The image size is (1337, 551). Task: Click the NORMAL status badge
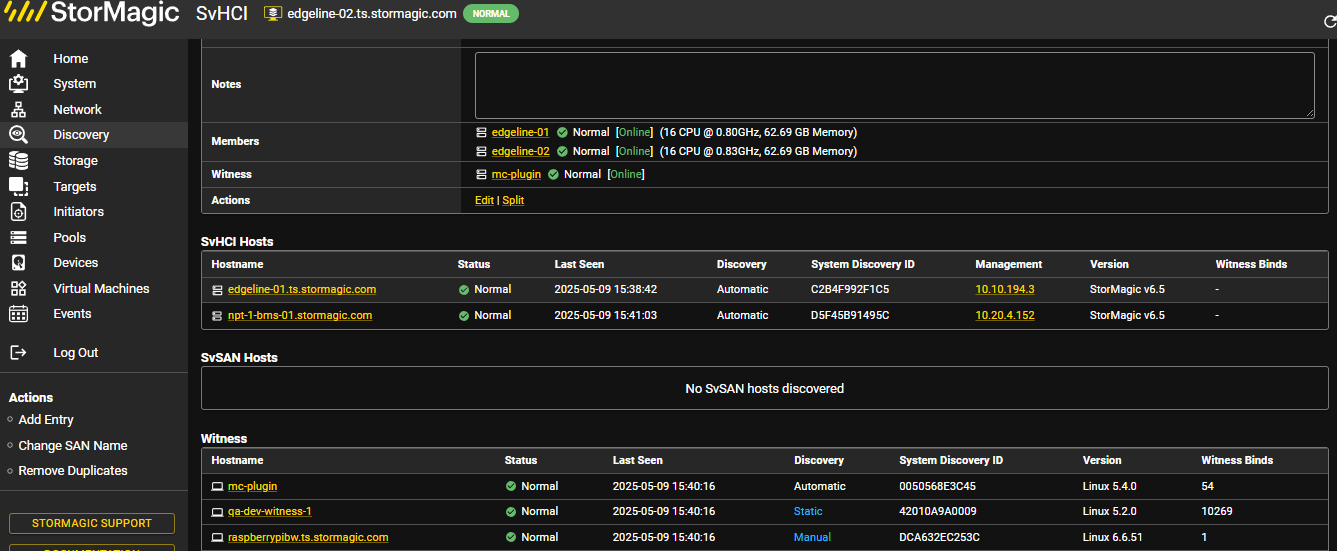click(x=491, y=15)
